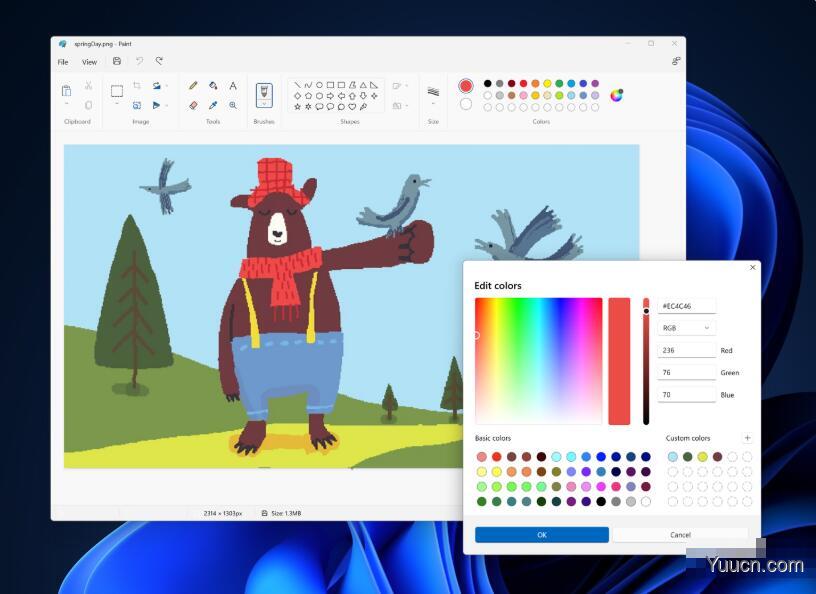Image resolution: width=816 pixels, height=594 pixels.
Task: Click the Rotate icon in Image group
Action: tap(157, 85)
